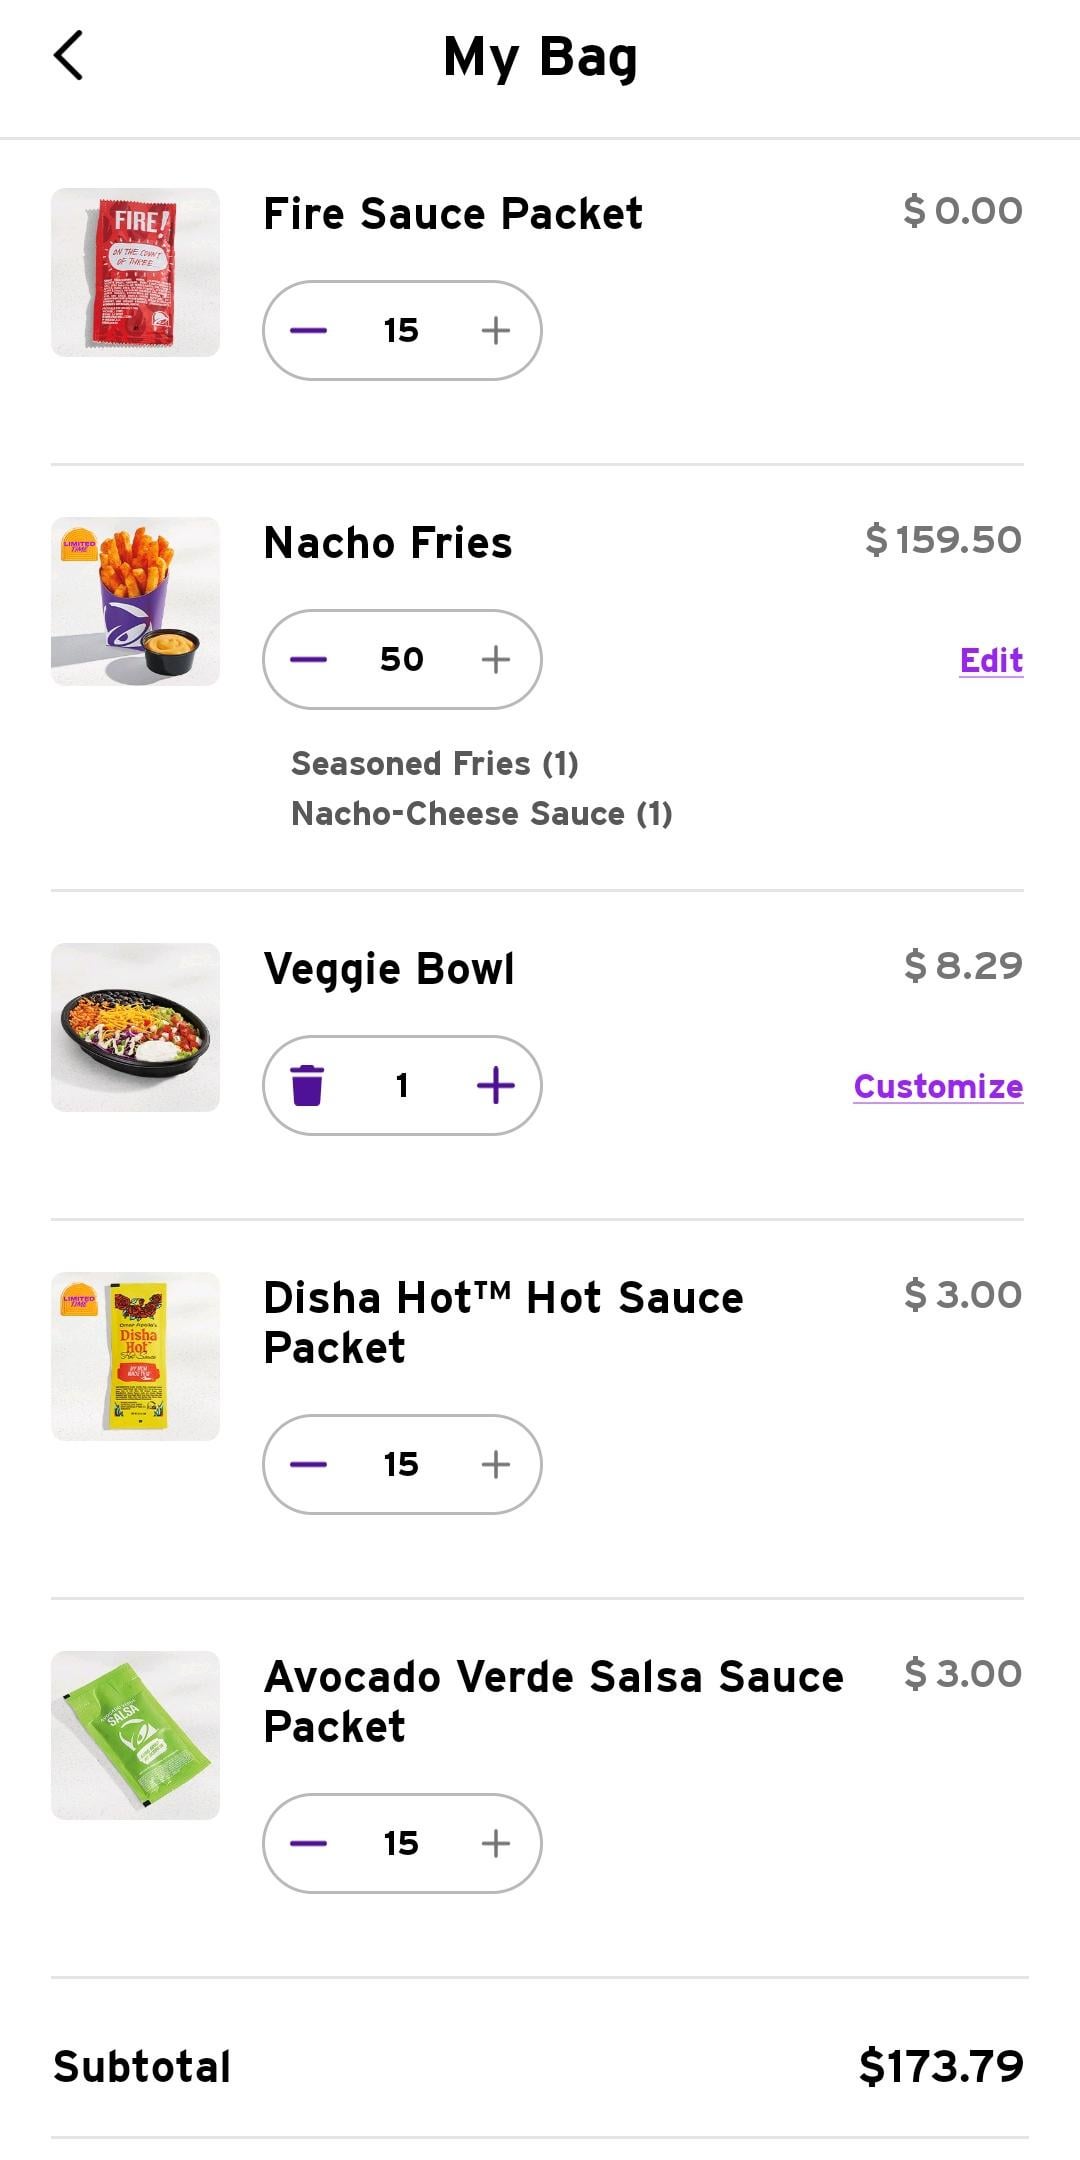The height and width of the screenshot is (2160, 1080).
Task: Select the Nacho Fries item title
Action: coord(388,543)
